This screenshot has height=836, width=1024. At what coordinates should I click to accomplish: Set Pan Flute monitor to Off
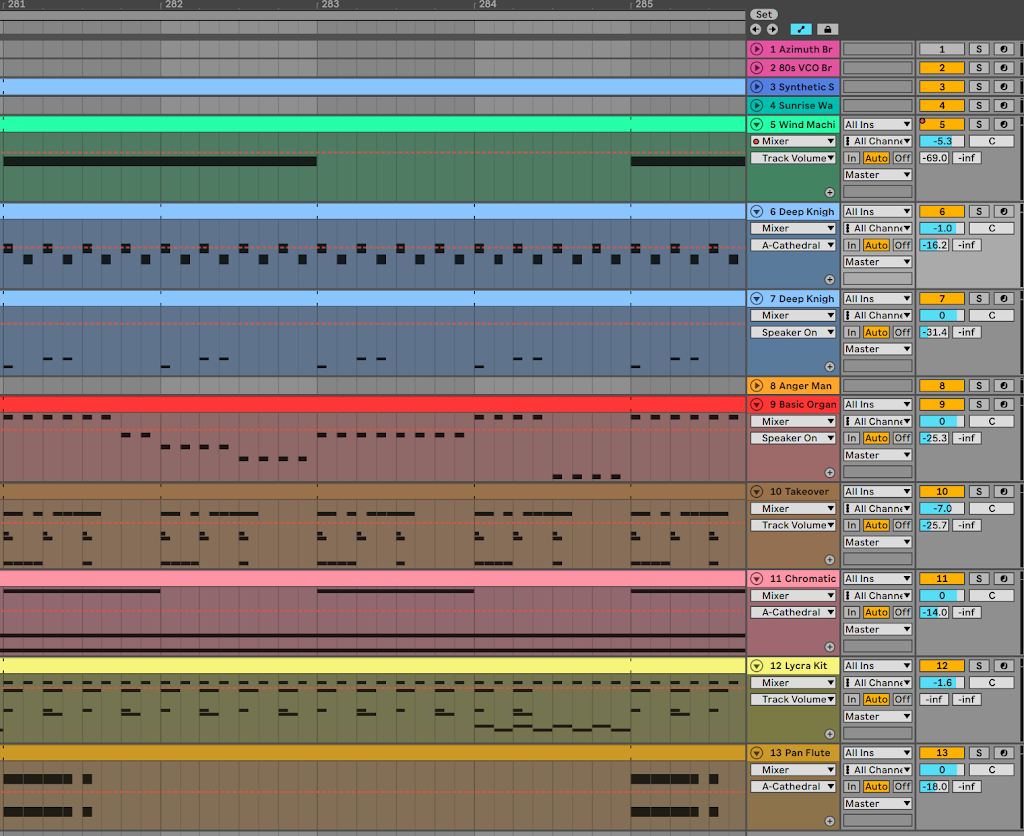(902, 787)
